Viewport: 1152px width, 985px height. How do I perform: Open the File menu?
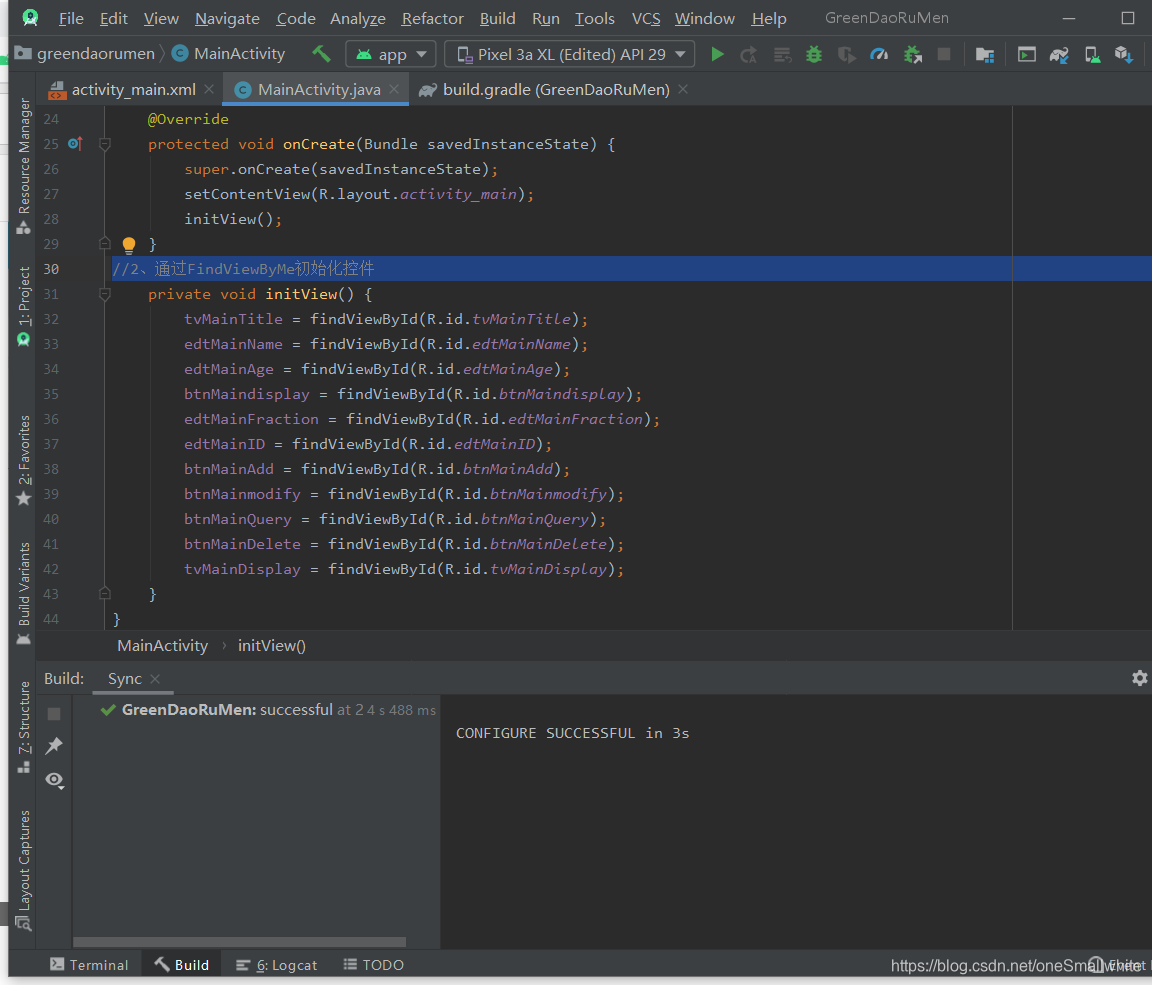(71, 18)
